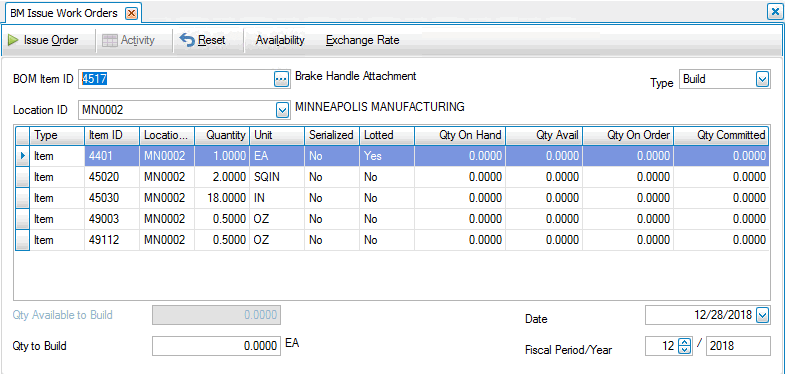
Task: Open the Type Build dropdown
Action: [x=762, y=79]
